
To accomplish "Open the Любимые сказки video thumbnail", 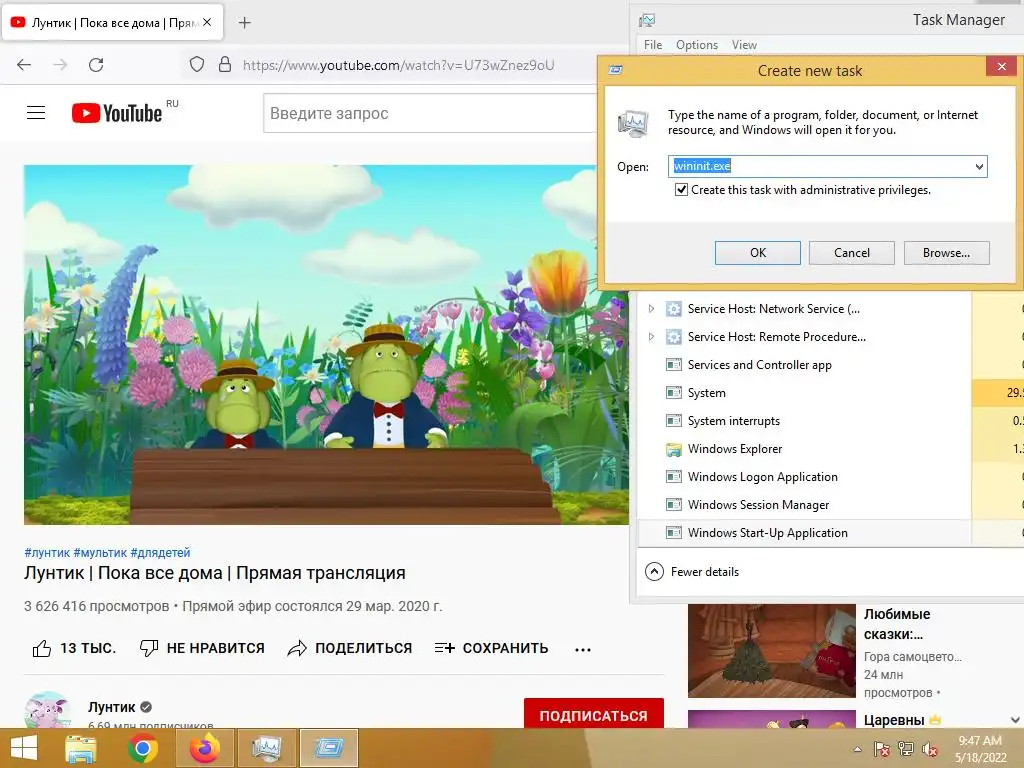I will point(772,650).
